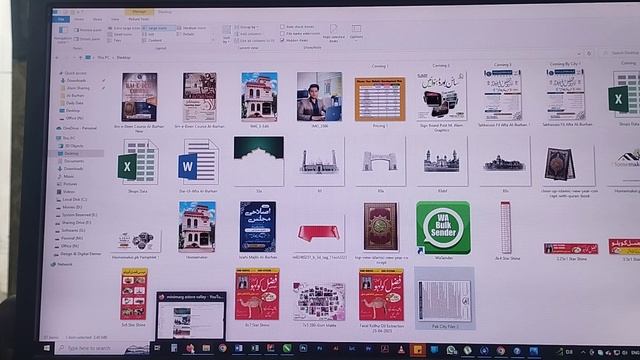The width and height of the screenshot is (640, 360).
Task: Switch layout to List view
Action: point(148,34)
